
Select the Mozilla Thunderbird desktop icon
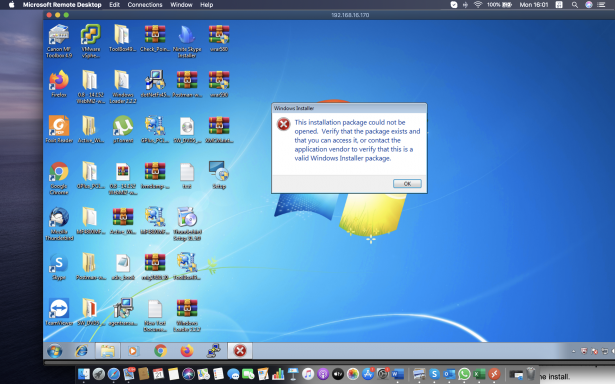[59, 224]
